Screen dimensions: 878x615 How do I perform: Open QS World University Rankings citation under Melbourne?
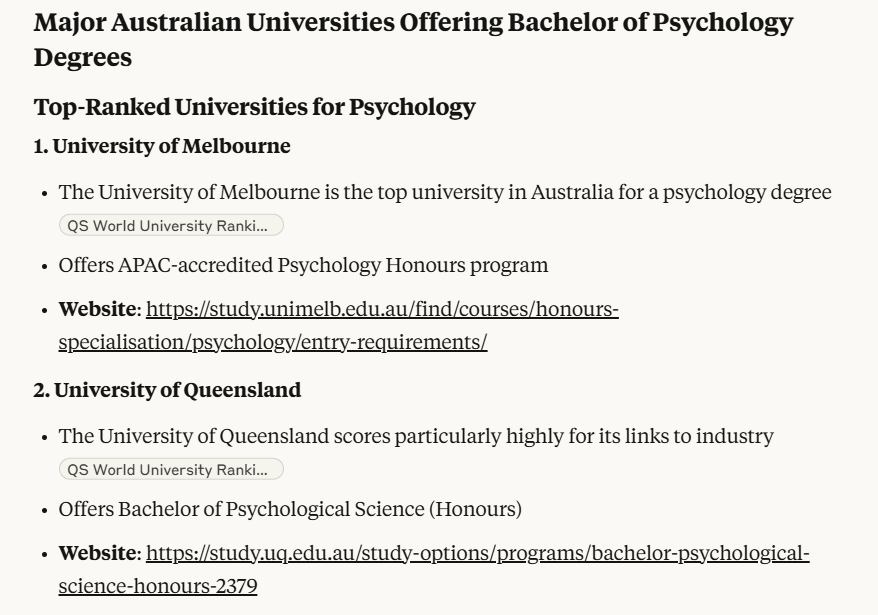(171, 225)
